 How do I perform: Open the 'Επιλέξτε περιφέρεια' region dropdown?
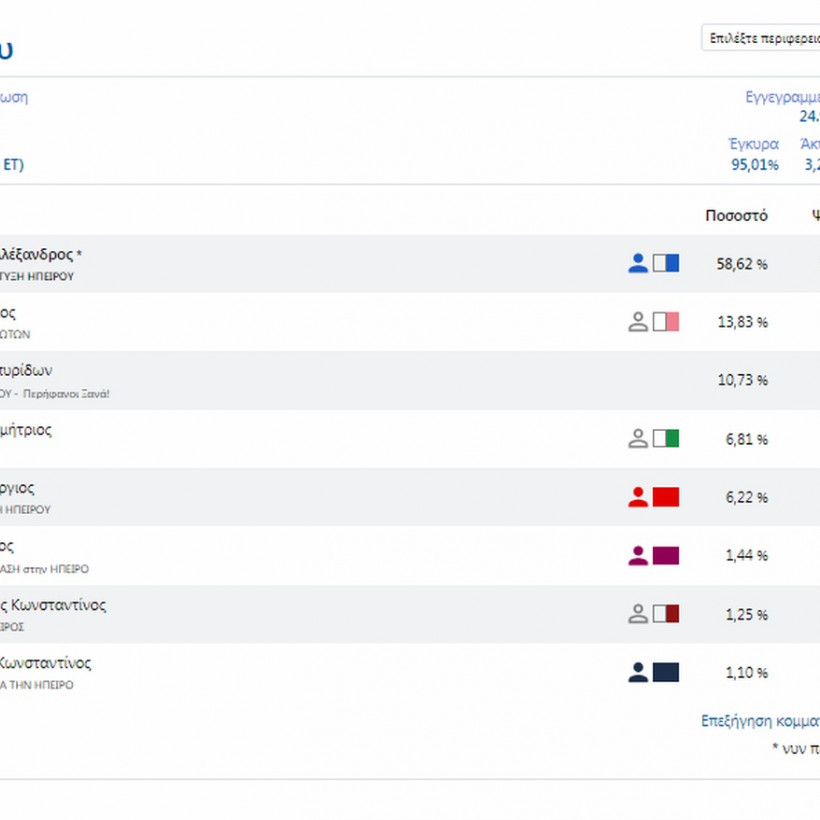point(762,38)
